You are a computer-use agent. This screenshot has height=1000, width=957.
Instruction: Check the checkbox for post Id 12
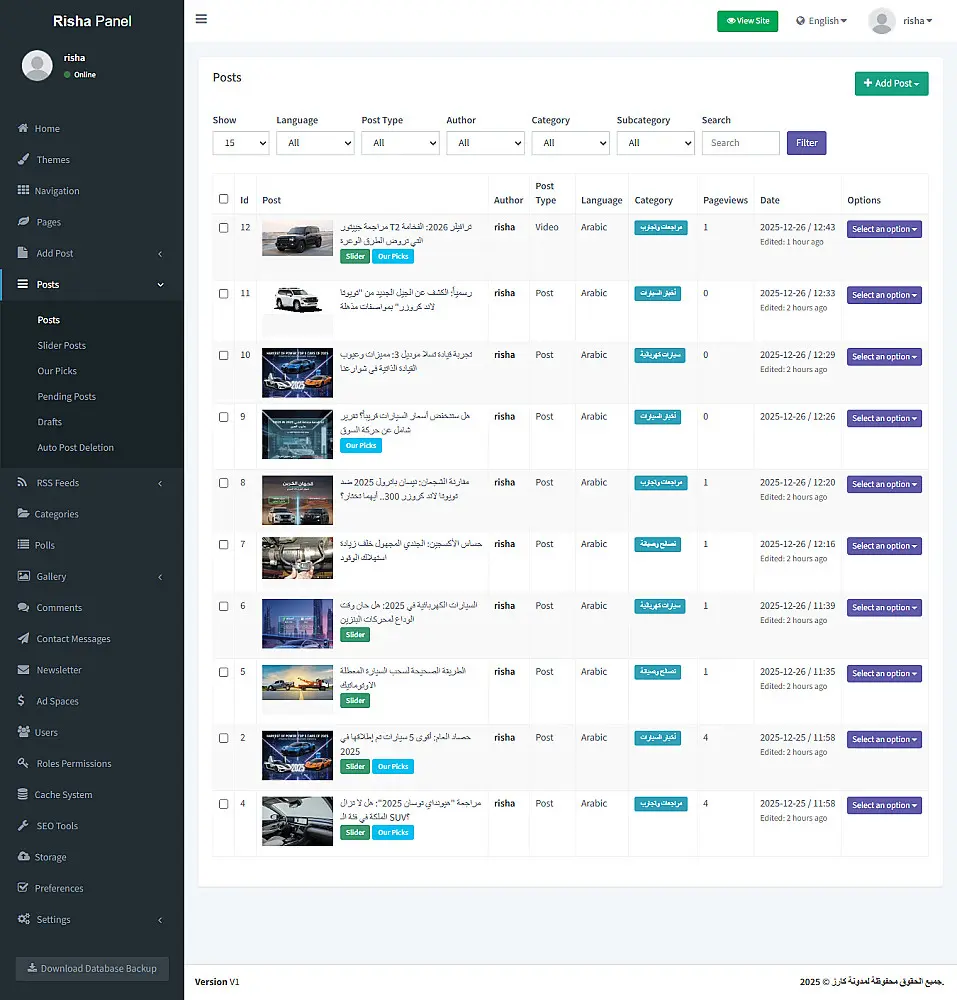pyautogui.click(x=223, y=228)
